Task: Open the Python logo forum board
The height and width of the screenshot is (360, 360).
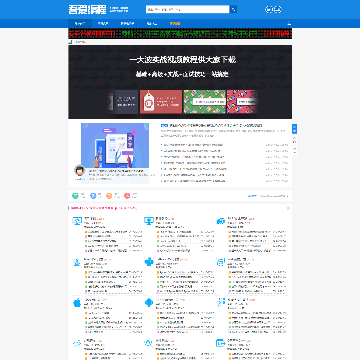Action: coord(148,262)
